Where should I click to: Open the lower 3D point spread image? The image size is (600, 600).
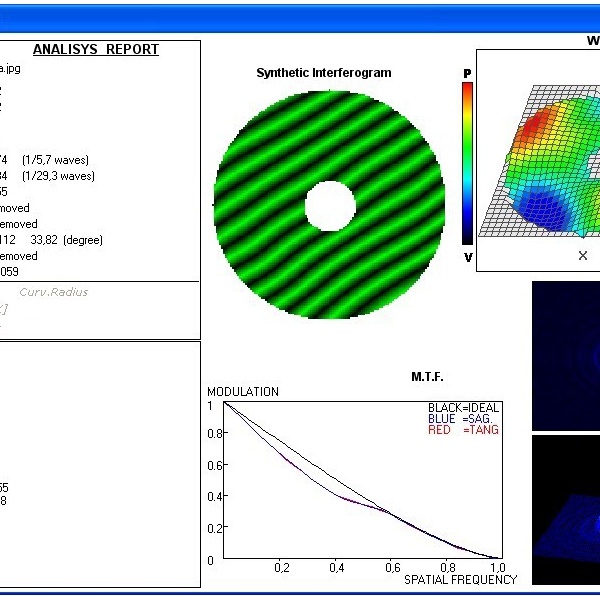(x=566, y=510)
